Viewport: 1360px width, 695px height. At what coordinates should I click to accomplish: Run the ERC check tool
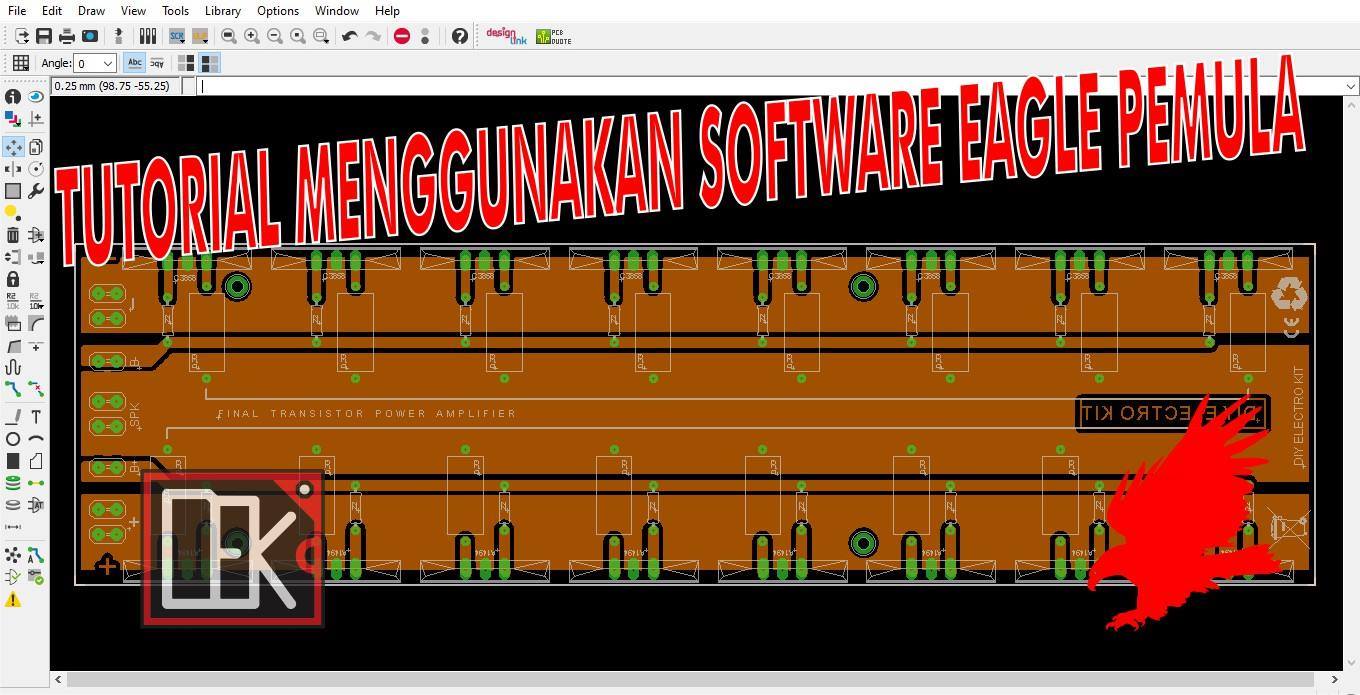pos(13,577)
